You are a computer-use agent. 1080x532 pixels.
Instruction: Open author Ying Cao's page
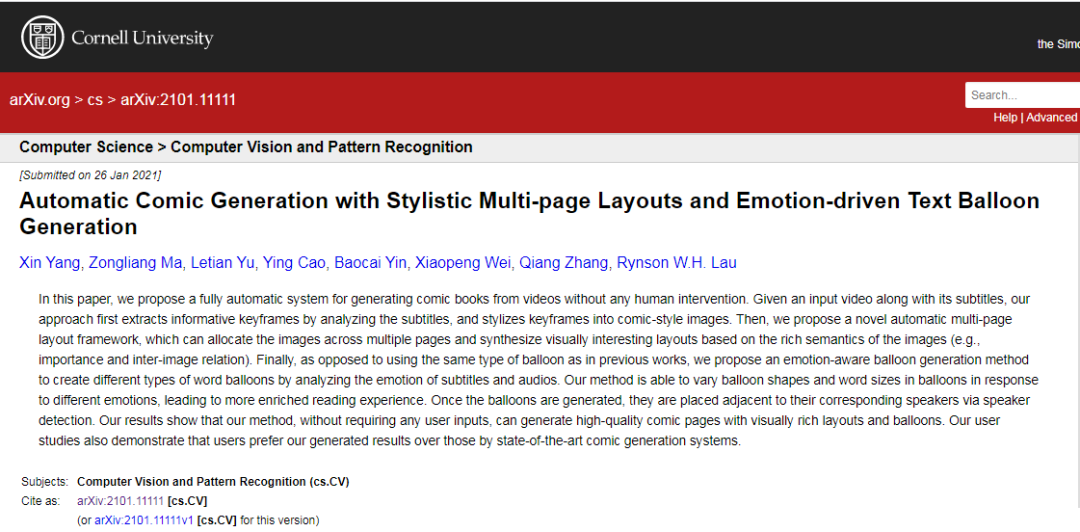click(x=295, y=263)
